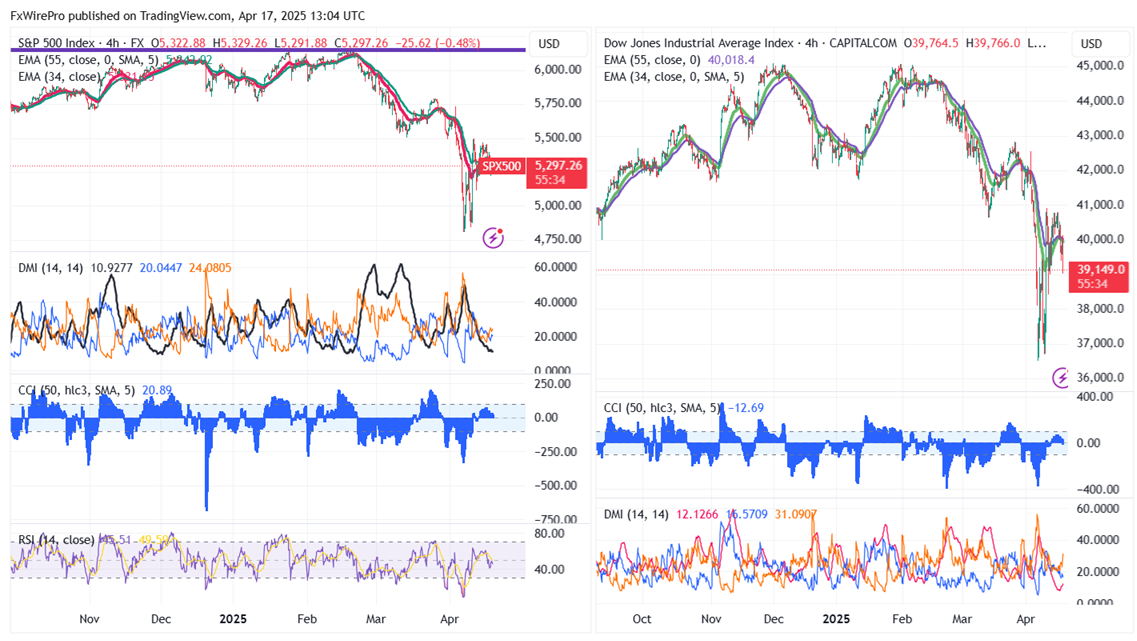The image size is (1137, 641).
Task: Click EMA (34, close, 0, SMA, 5) on Dow chart
Action: pos(674,76)
